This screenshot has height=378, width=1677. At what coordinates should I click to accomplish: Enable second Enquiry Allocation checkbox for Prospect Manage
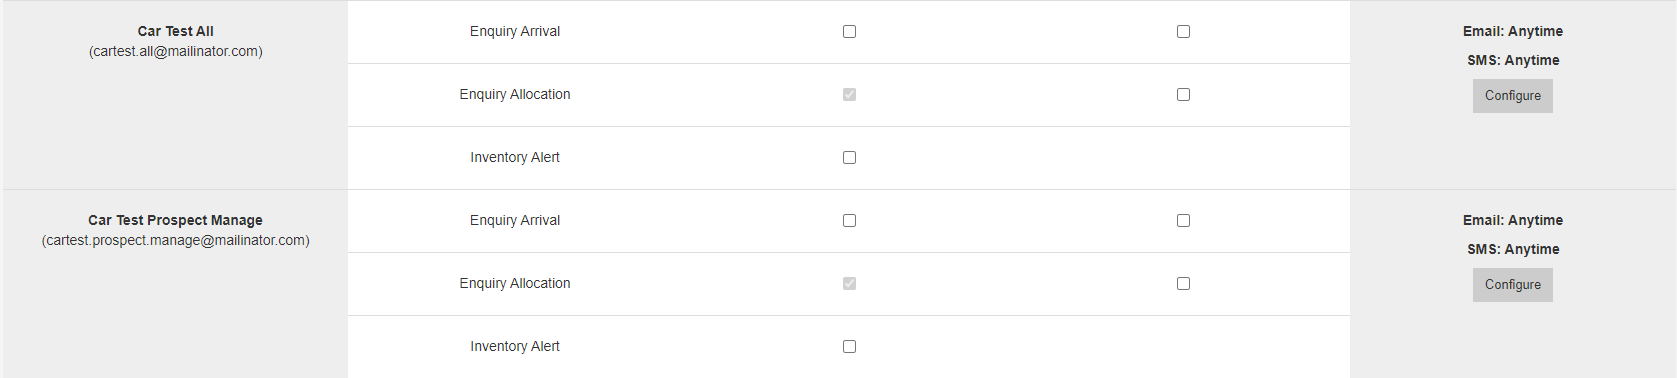tap(1183, 284)
